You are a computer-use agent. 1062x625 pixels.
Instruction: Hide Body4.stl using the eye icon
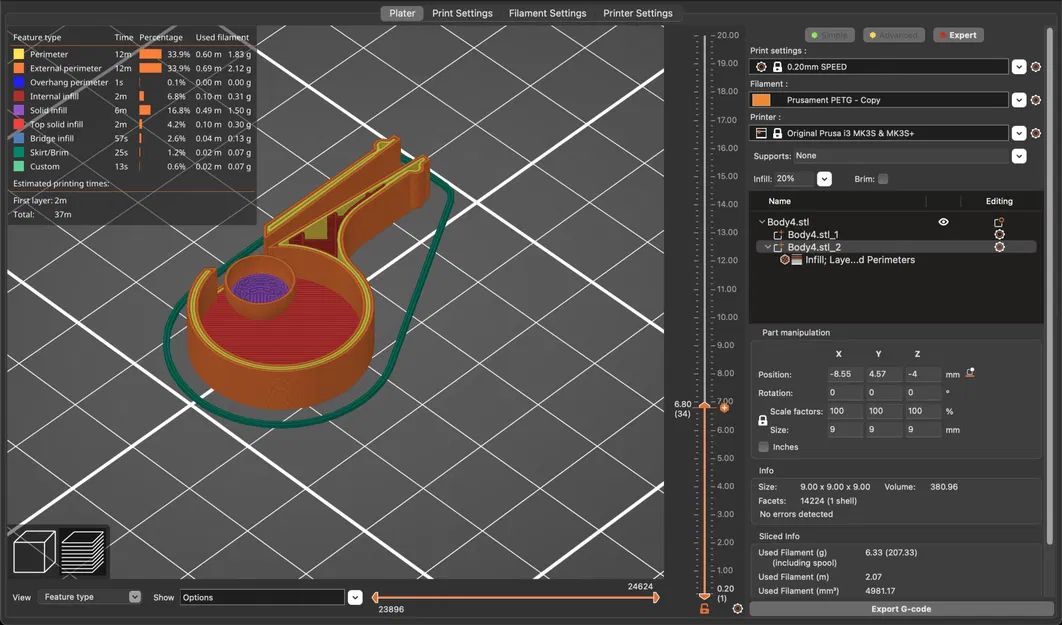pyautogui.click(x=943, y=222)
